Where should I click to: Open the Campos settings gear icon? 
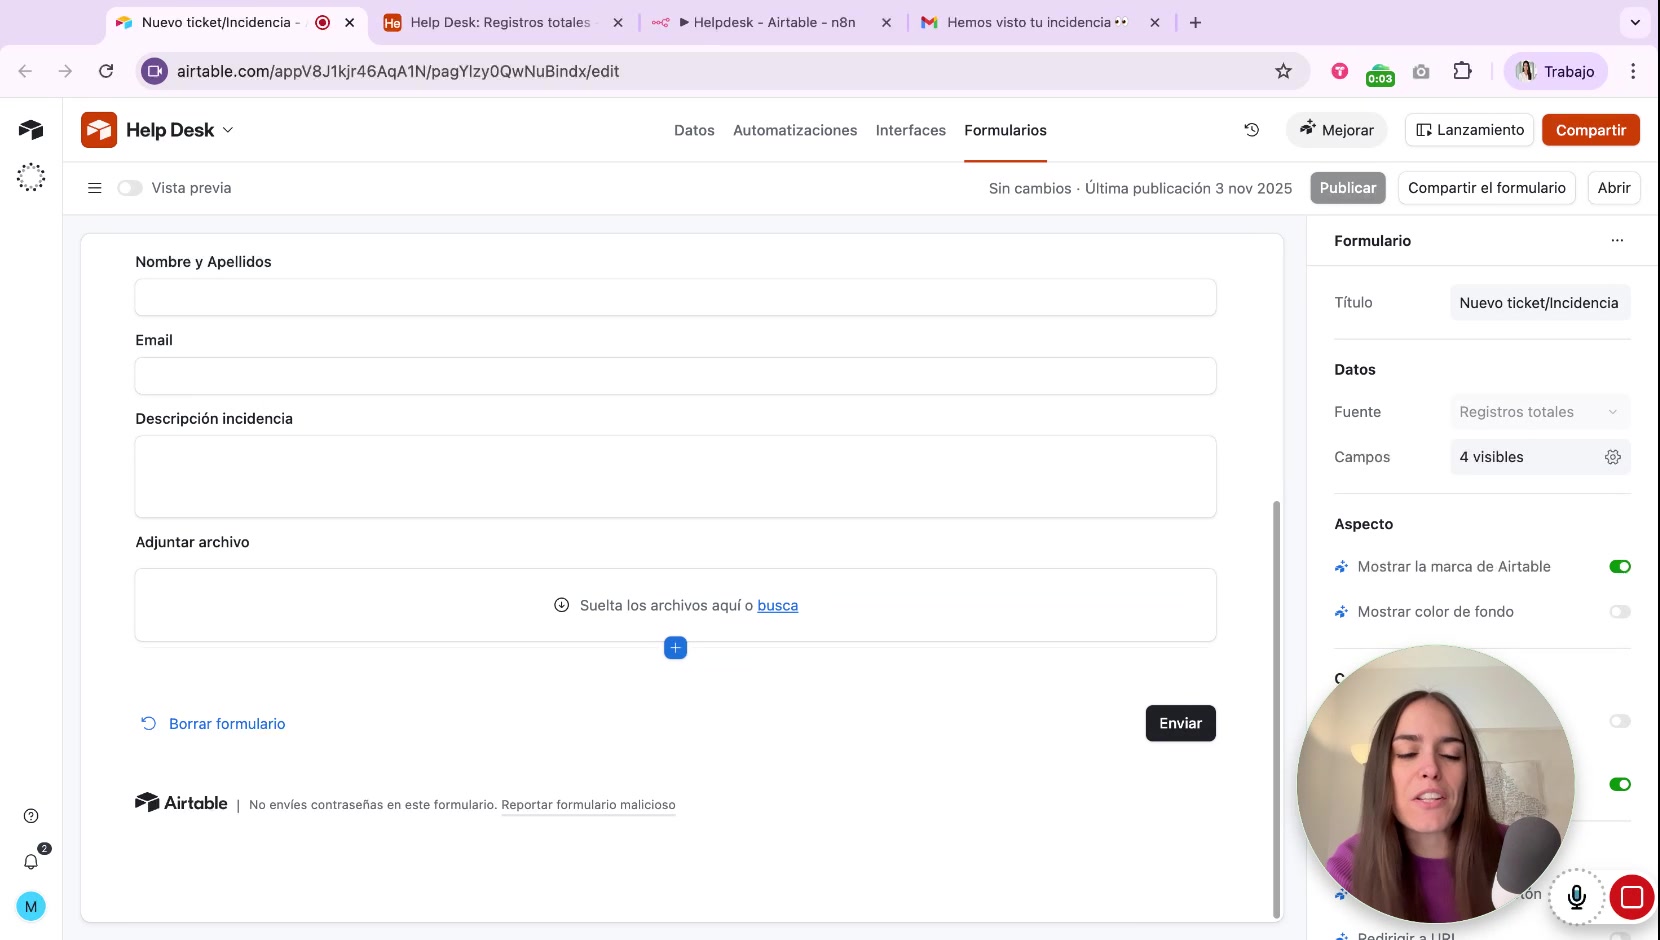point(1612,457)
